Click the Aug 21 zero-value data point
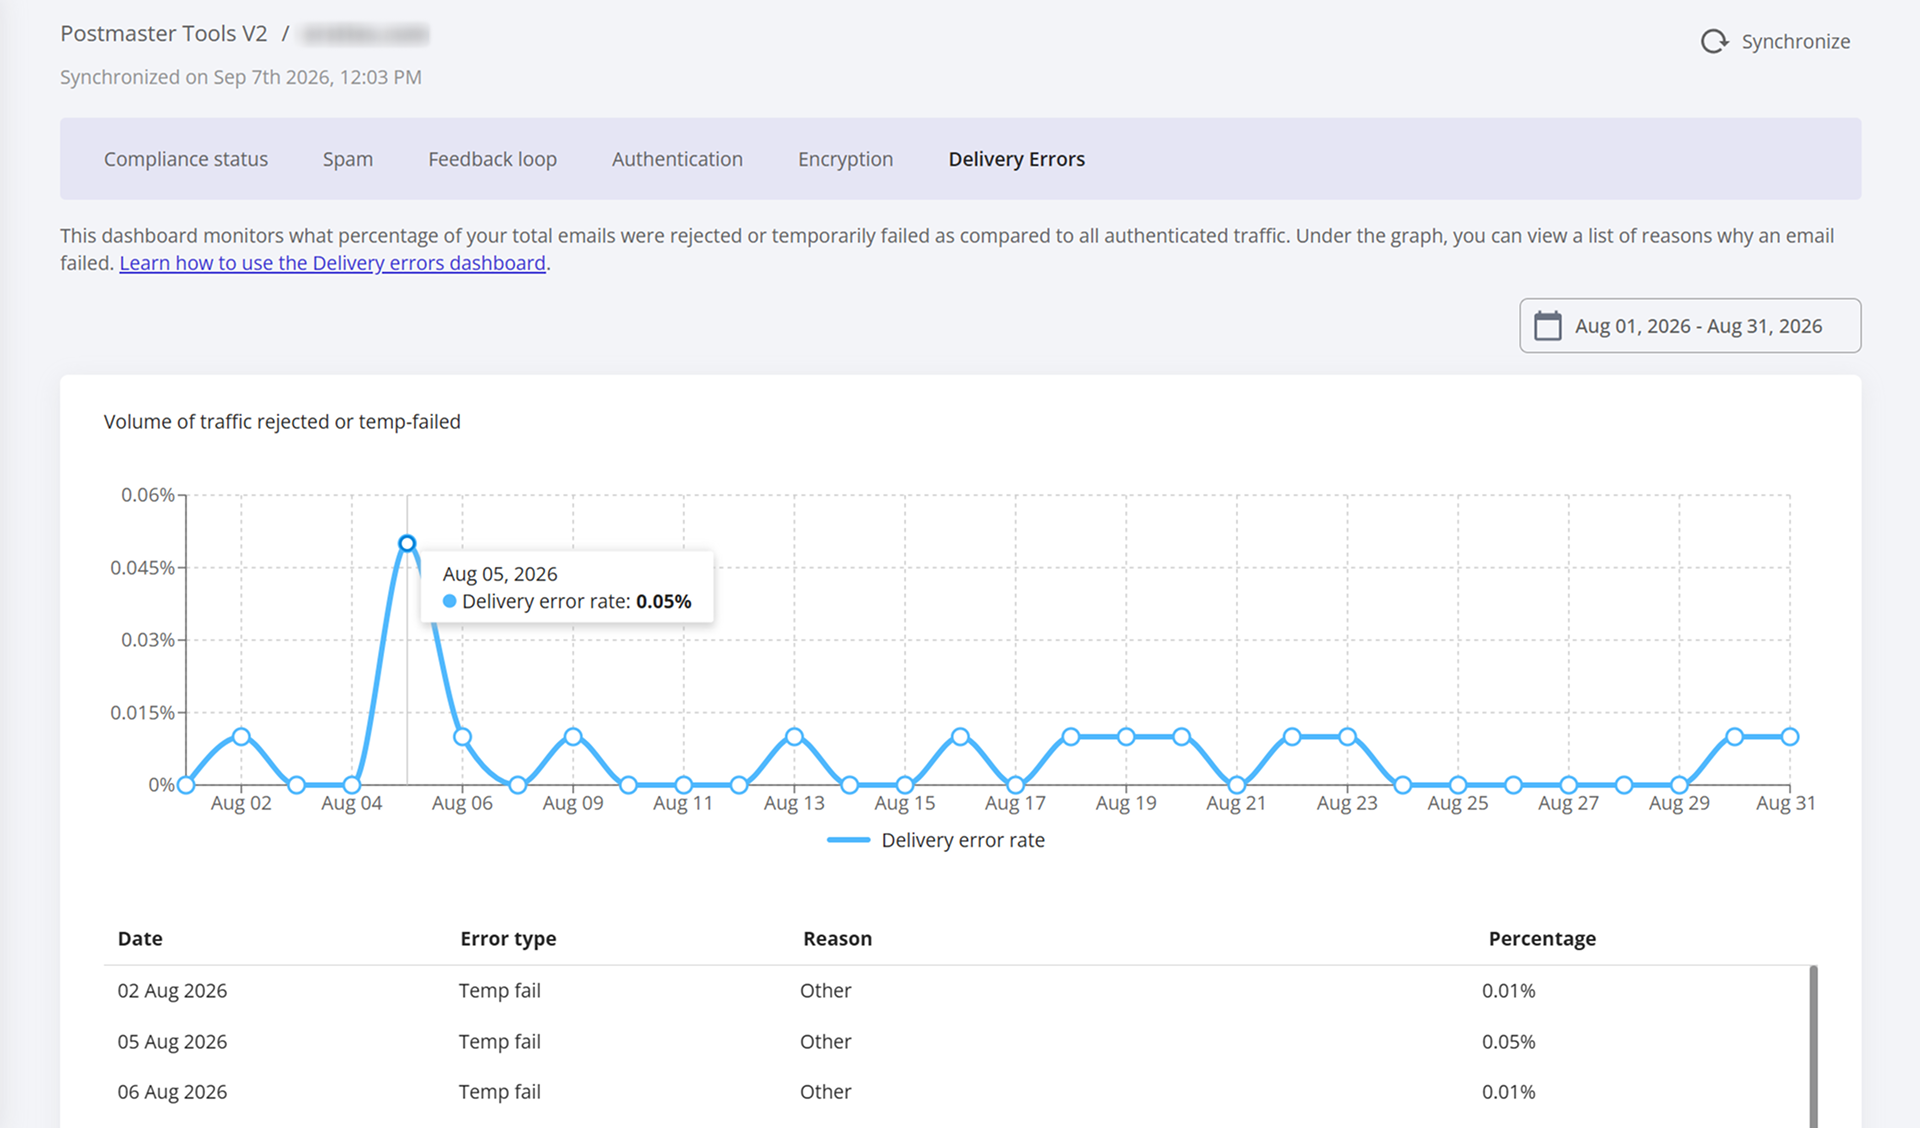The width and height of the screenshot is (1920, 1128). 1236,785
